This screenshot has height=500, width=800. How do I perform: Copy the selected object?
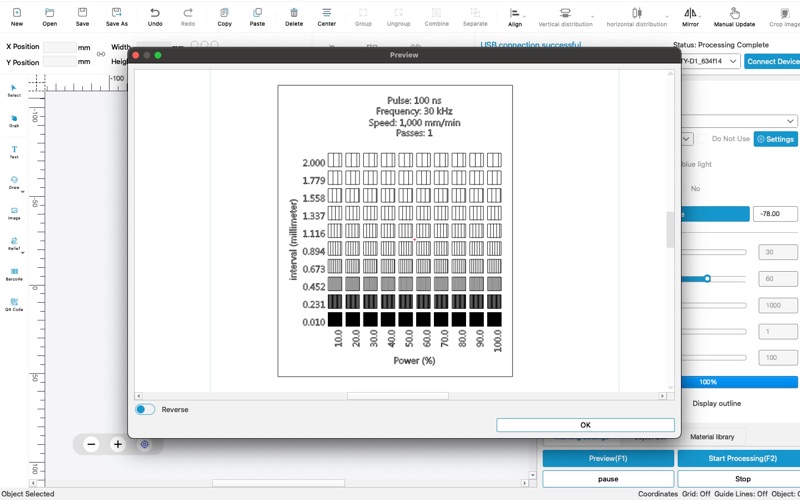pos(224,16)
